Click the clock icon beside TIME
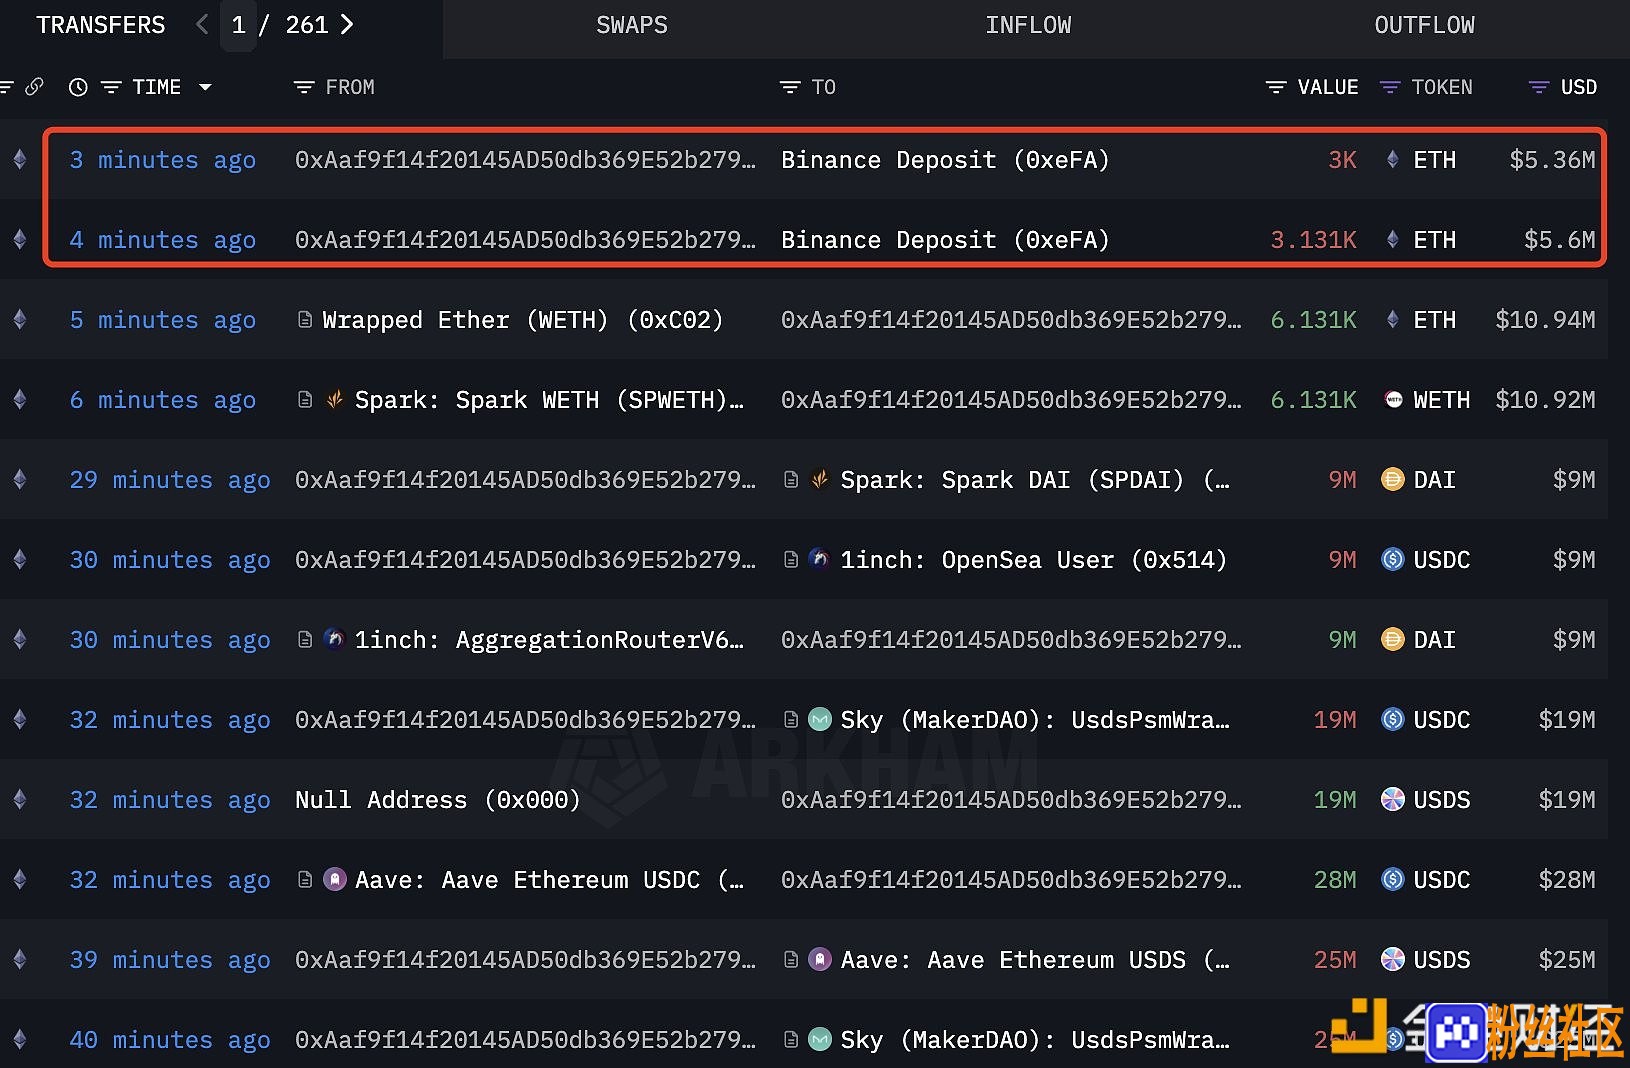The height and width of the screenshot is (1068, 1630). [x=78, y=87]
